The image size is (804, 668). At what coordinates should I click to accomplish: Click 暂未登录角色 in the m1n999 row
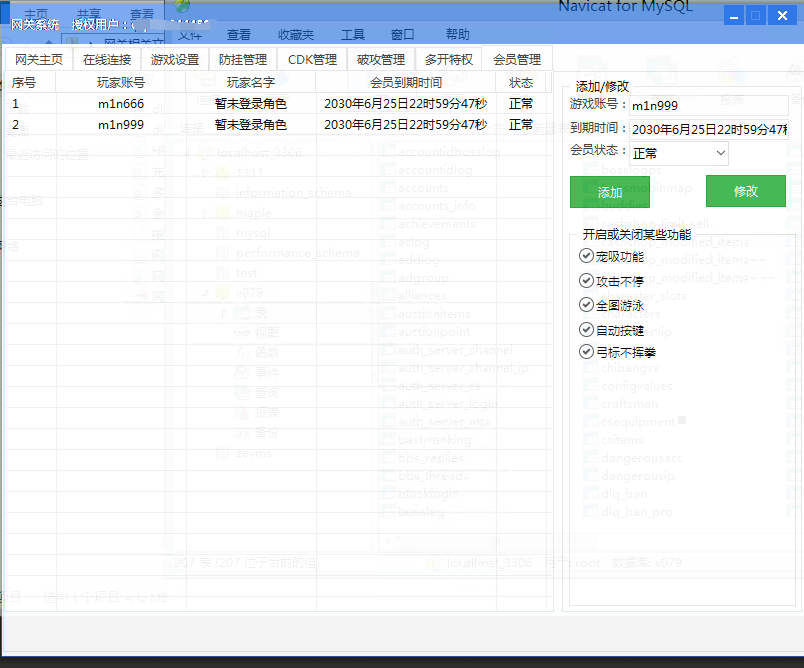pyautogui.click(x=251, y=125)
